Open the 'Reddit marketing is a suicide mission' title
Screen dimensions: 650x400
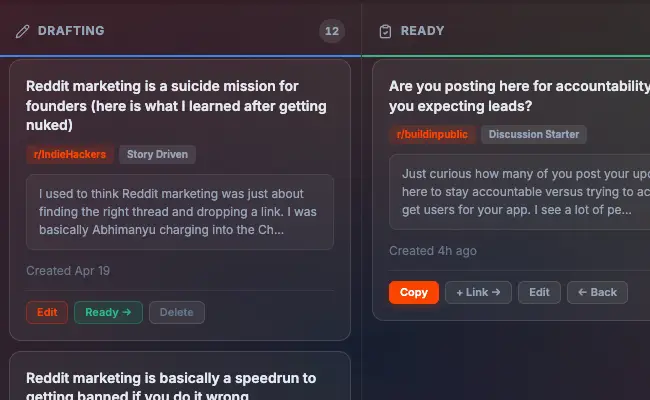coord(176,106)
